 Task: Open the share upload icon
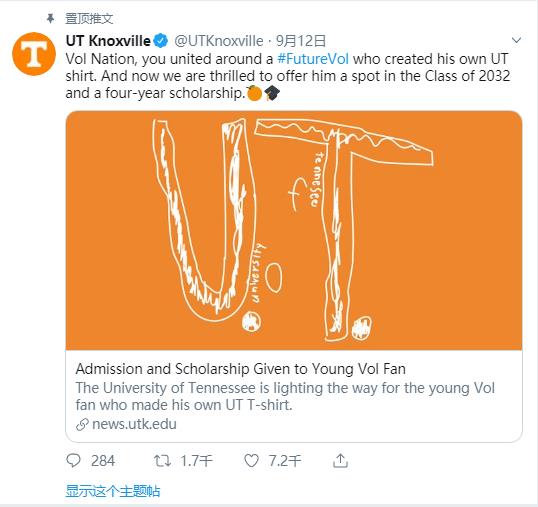[340, 461]
